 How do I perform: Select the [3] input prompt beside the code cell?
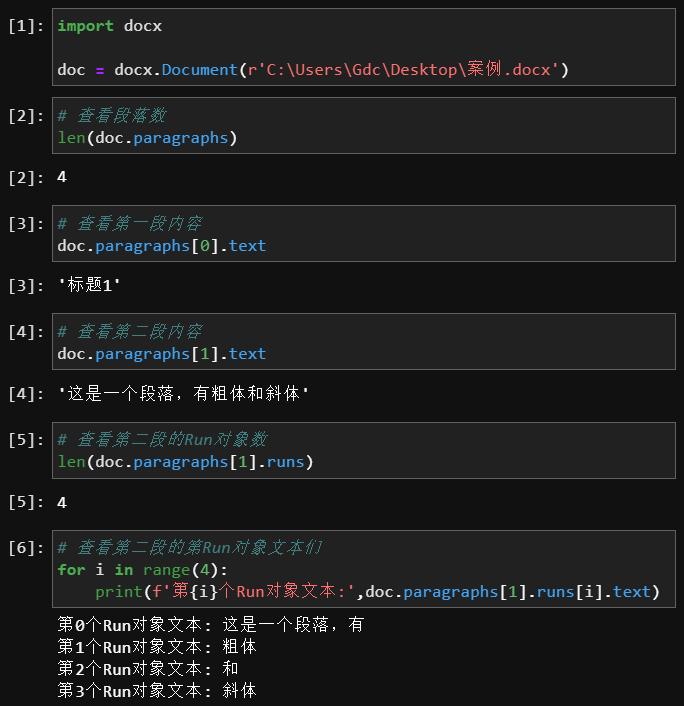[x=26, y=224]
